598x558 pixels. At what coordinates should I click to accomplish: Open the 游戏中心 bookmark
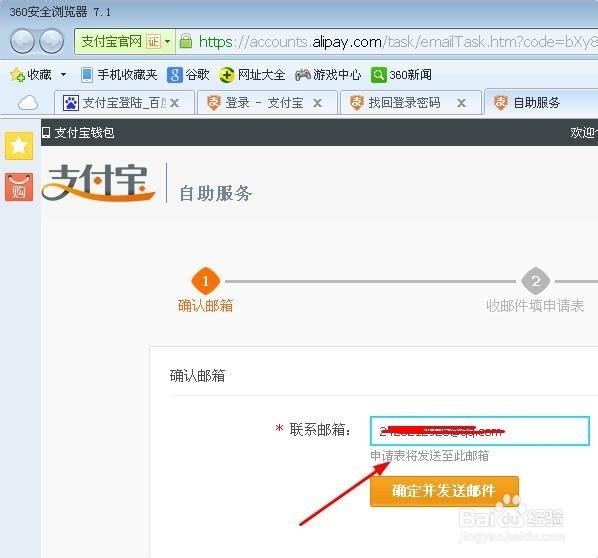328,75
